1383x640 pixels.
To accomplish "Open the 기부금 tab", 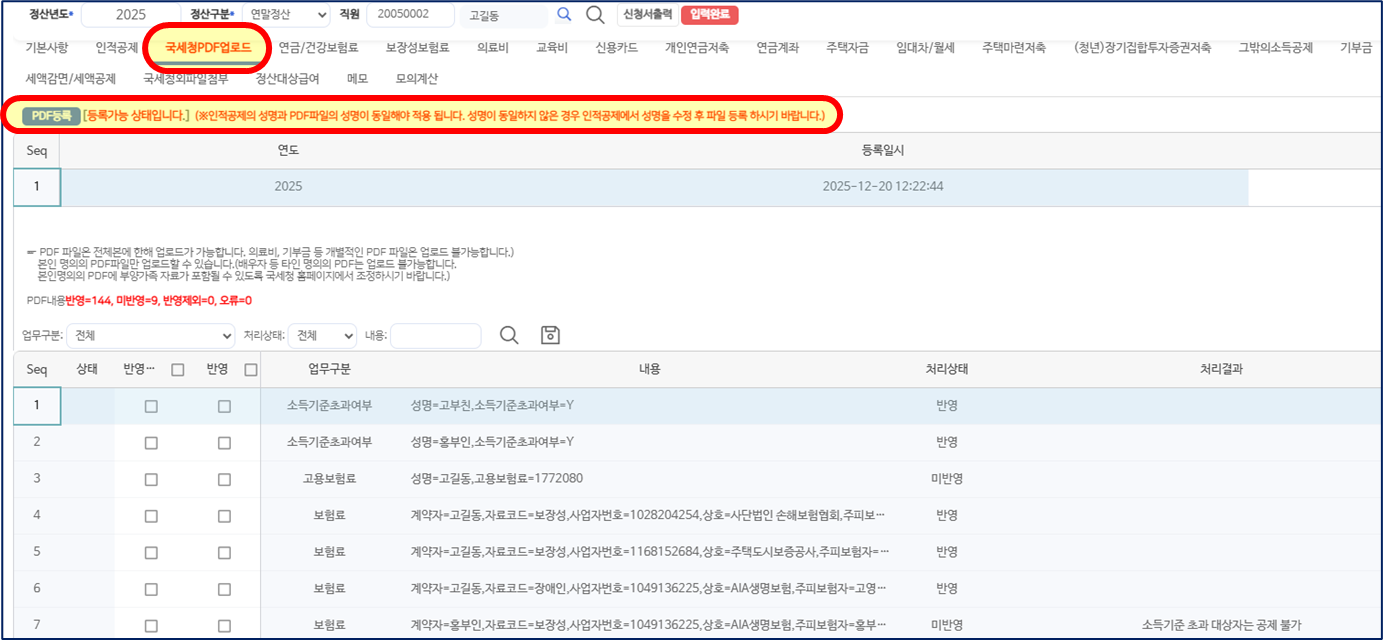I will click(x=1356, y=47).
